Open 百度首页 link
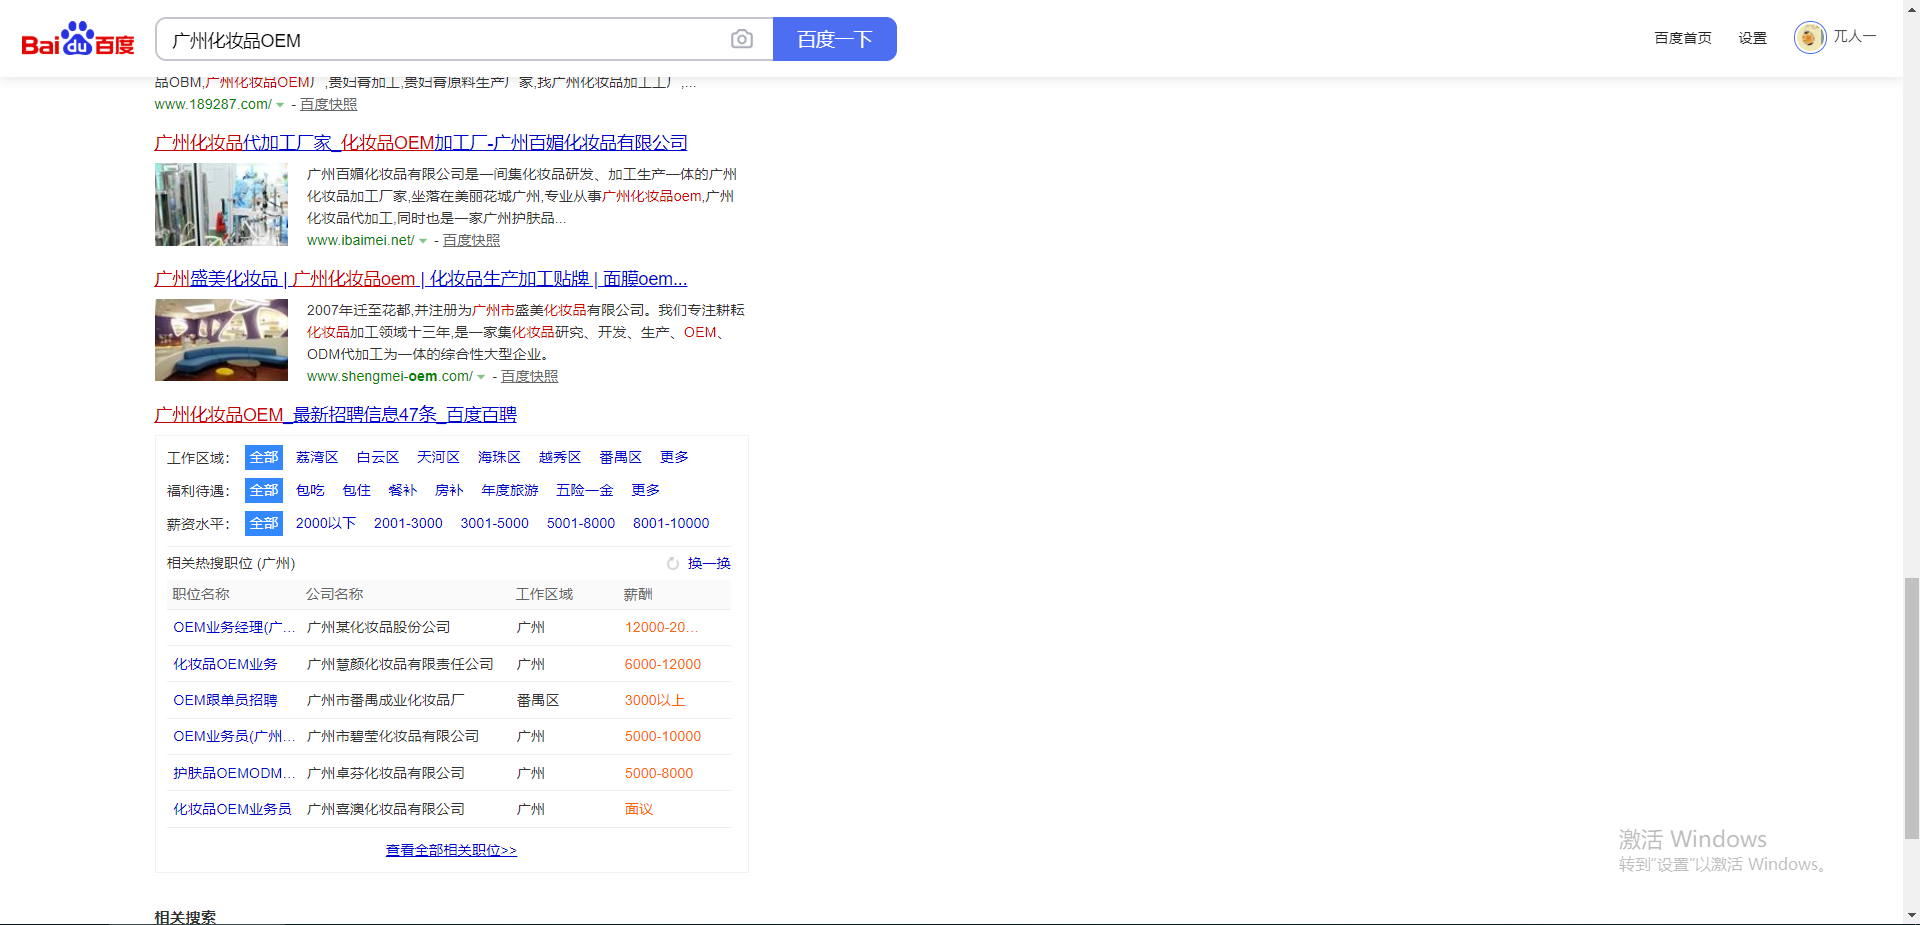This screenshot has width=1920, height=925. click(1683, 38)
